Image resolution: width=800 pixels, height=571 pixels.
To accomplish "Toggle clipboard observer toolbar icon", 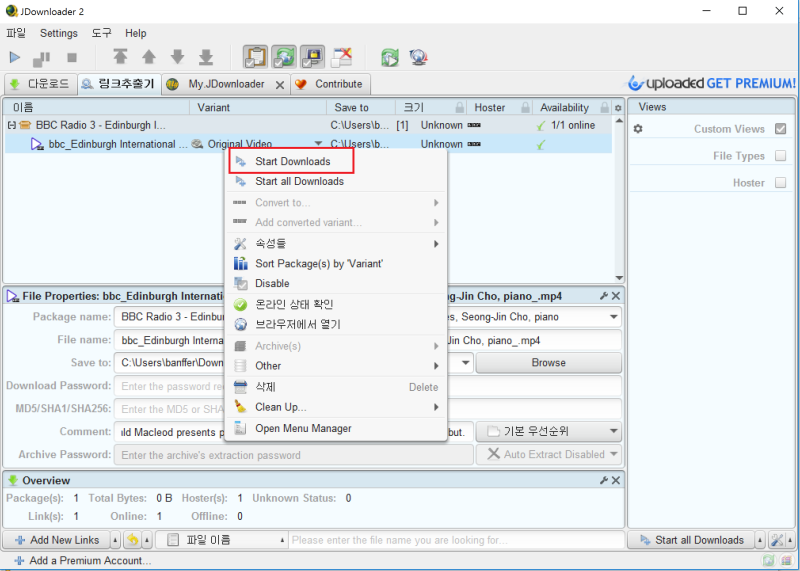I will point(255,57).
